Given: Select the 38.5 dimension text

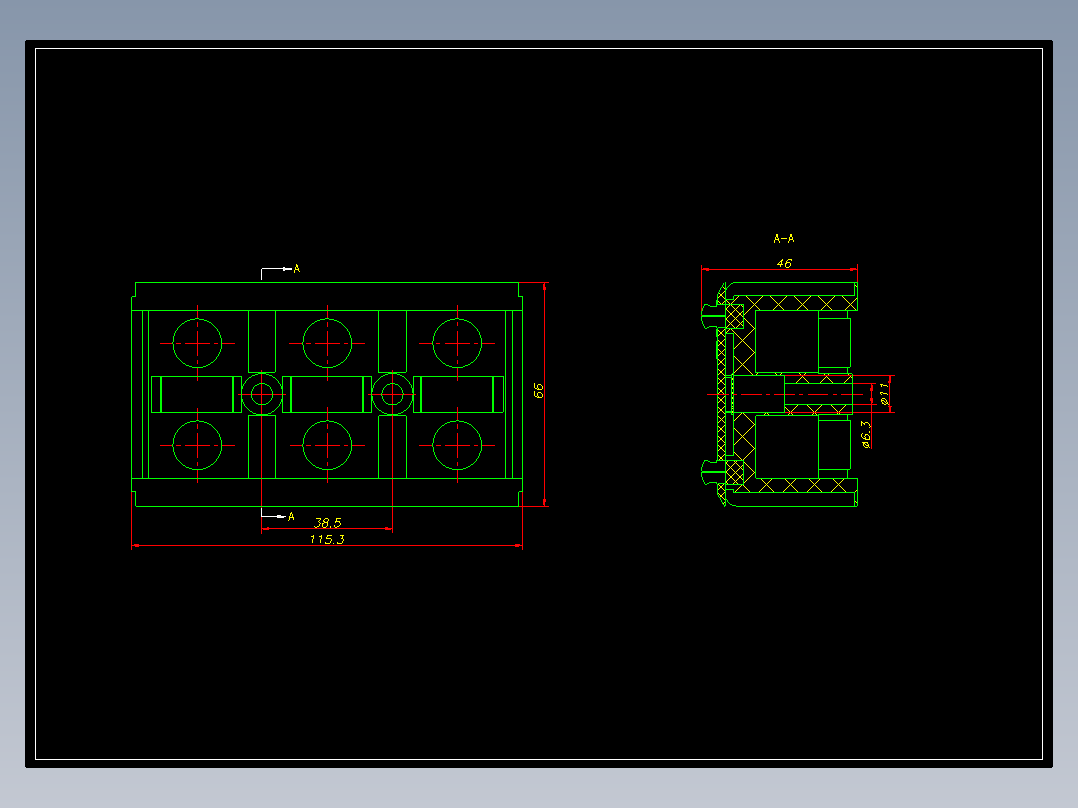Looking at the screenshot, I should click(328, 523).
